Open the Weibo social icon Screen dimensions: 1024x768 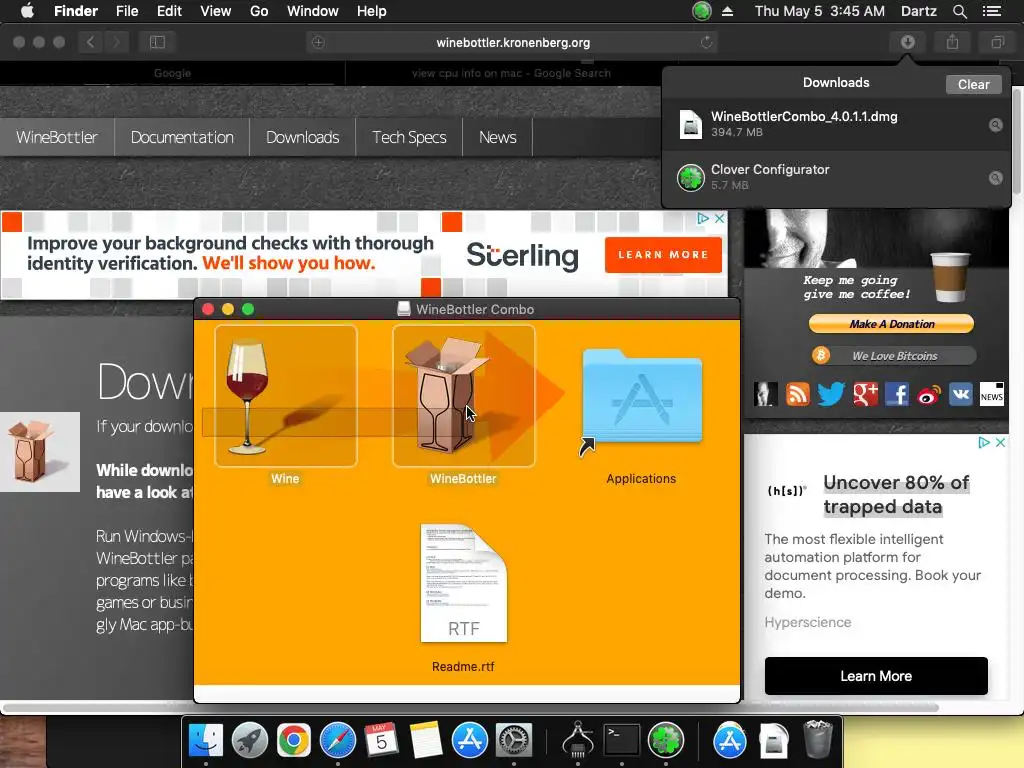pyautogui.click(x=929, y=394)
